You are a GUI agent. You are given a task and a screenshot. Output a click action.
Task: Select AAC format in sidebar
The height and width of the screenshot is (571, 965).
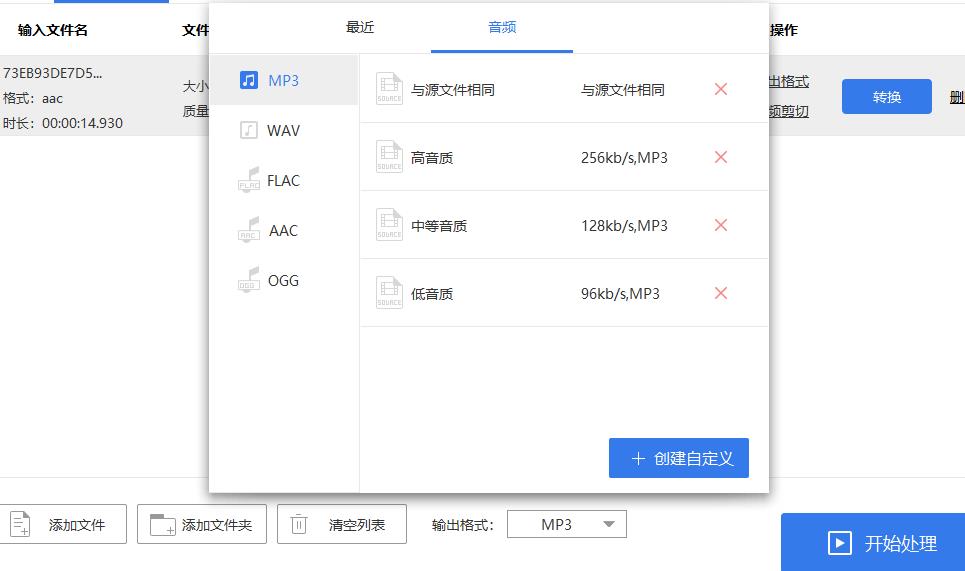point(284,230)
